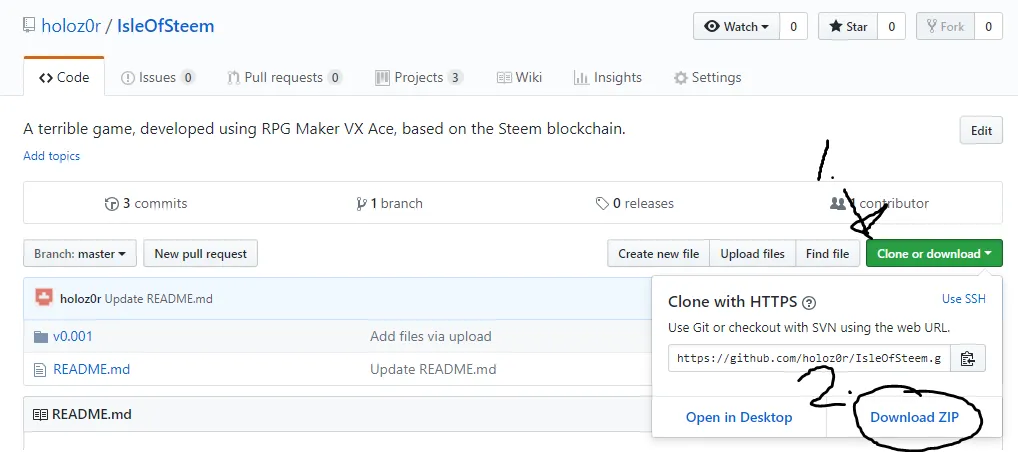Open the v0.001 folder

click(x=73, y=336)
